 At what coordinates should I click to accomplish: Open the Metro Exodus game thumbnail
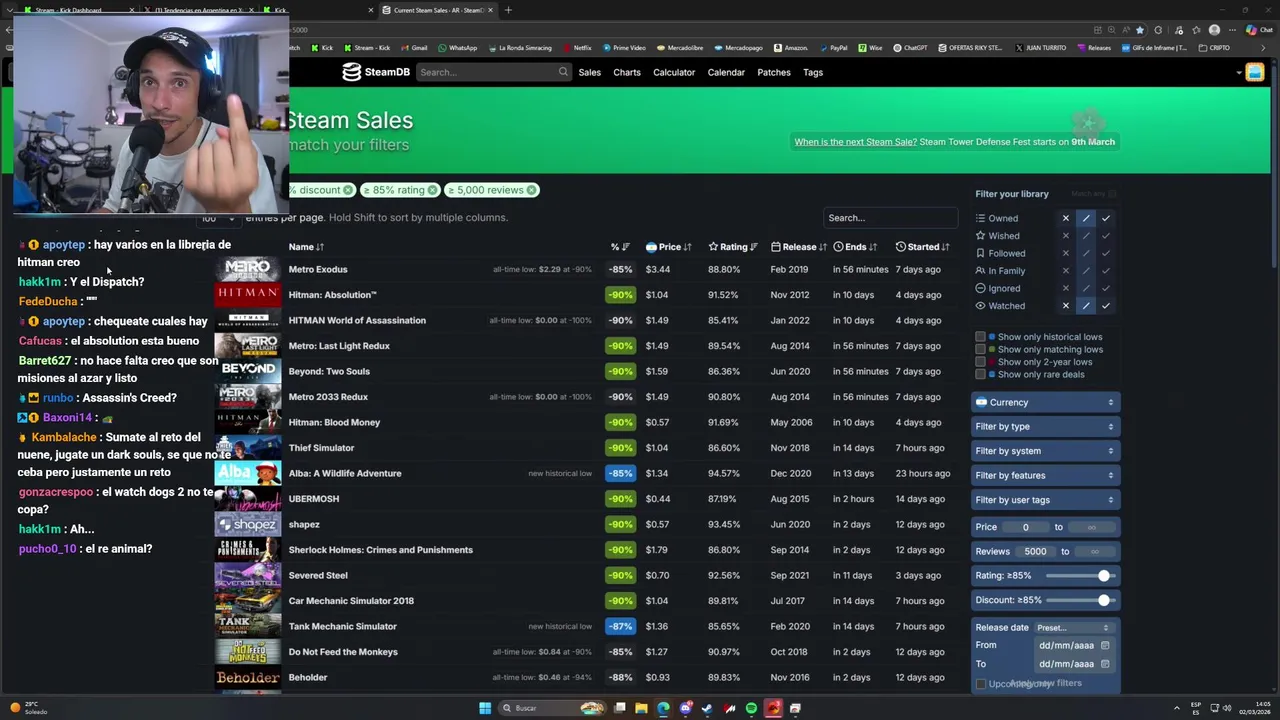248,269
